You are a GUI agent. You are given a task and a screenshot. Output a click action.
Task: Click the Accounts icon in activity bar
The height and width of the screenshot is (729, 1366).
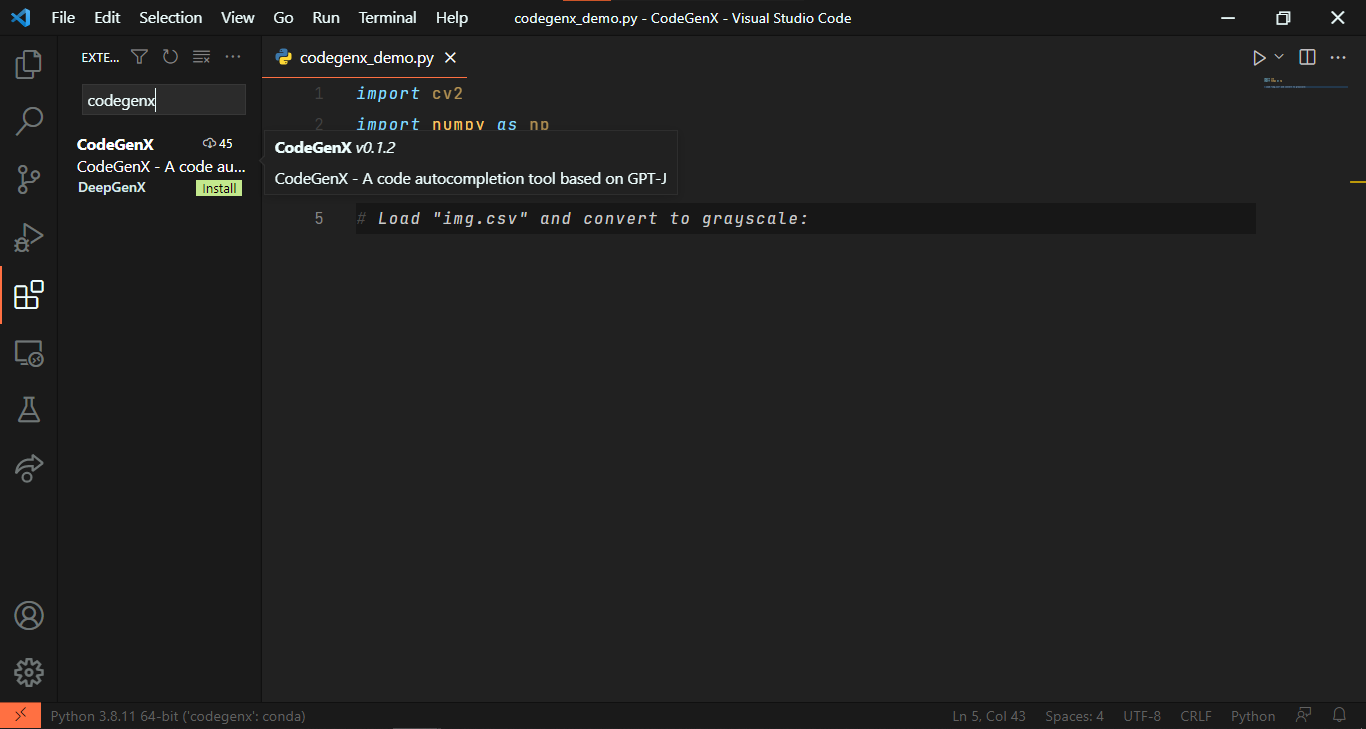(x=29, y=615)
